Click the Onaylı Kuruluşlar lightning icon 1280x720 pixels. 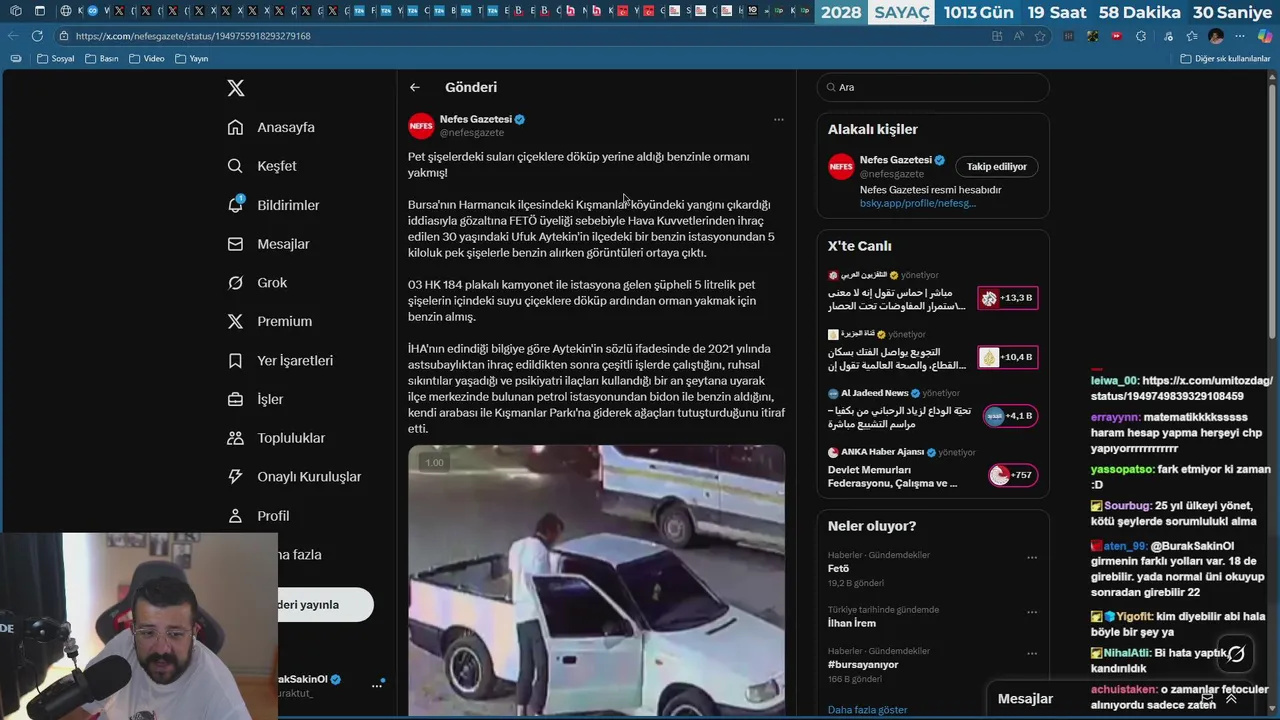(235, 477)
